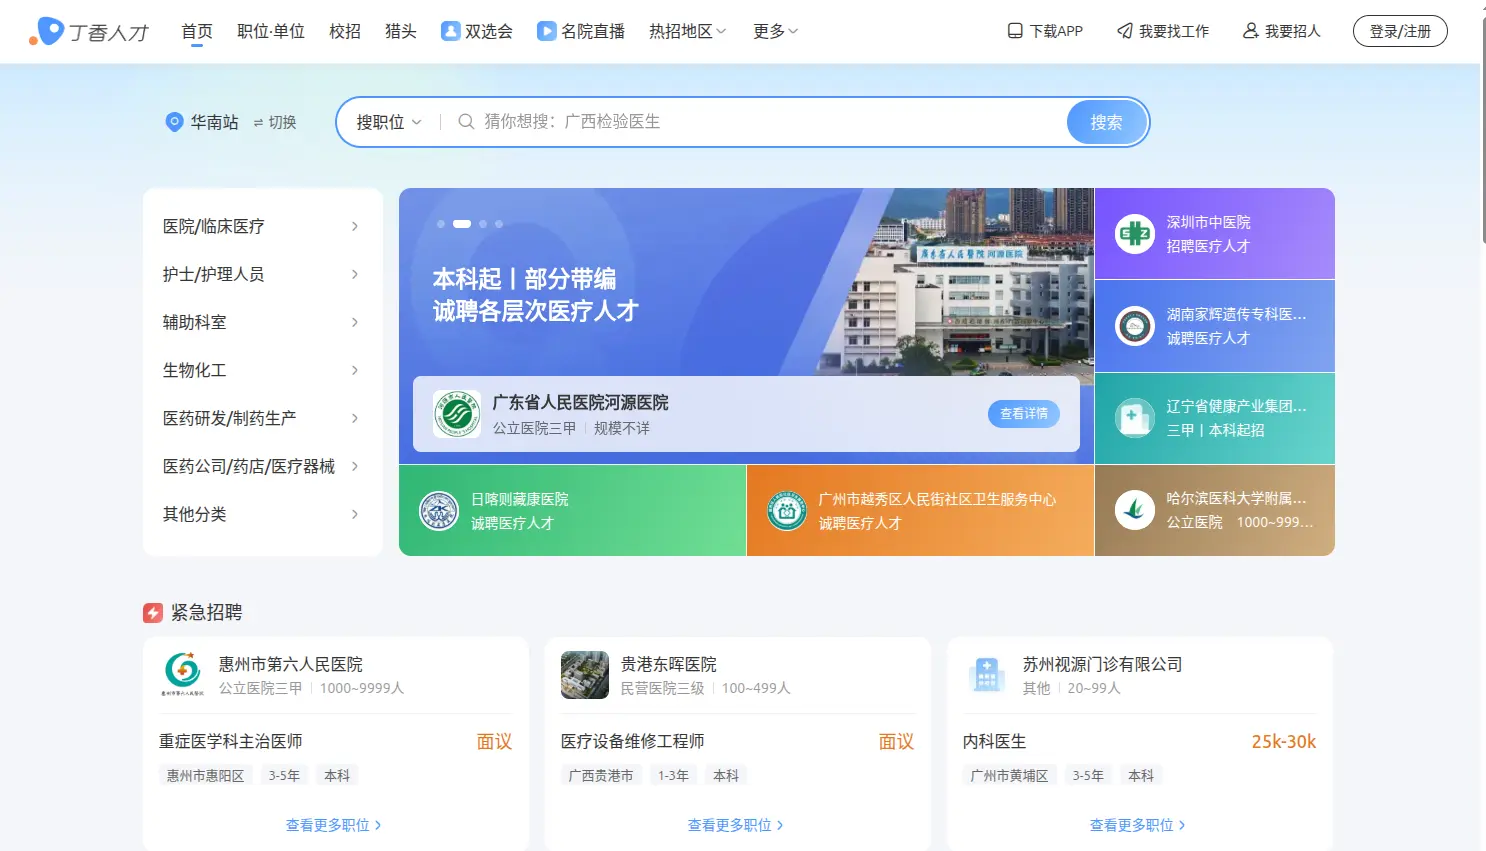Select the last carousel indicator dot
The height and width of the screenshot is (851, 1486).
(499, 224)
